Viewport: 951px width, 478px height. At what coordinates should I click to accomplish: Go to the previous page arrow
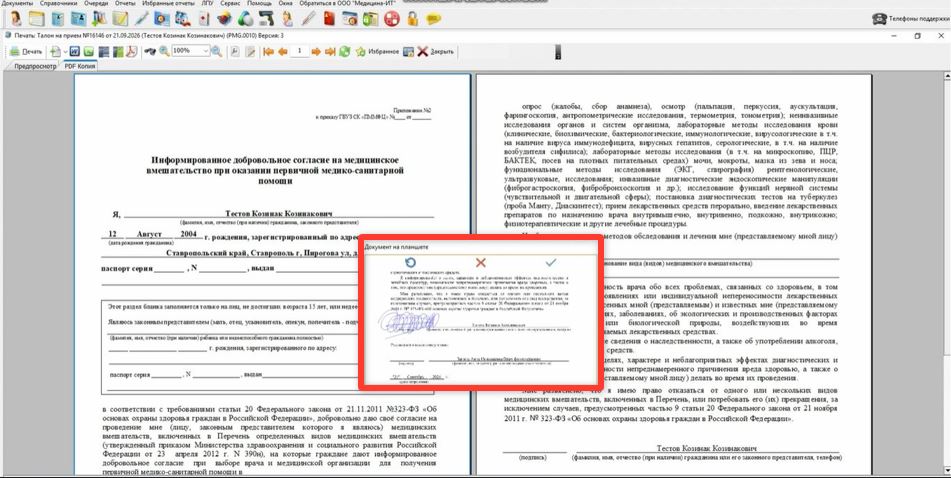point(283,52)
